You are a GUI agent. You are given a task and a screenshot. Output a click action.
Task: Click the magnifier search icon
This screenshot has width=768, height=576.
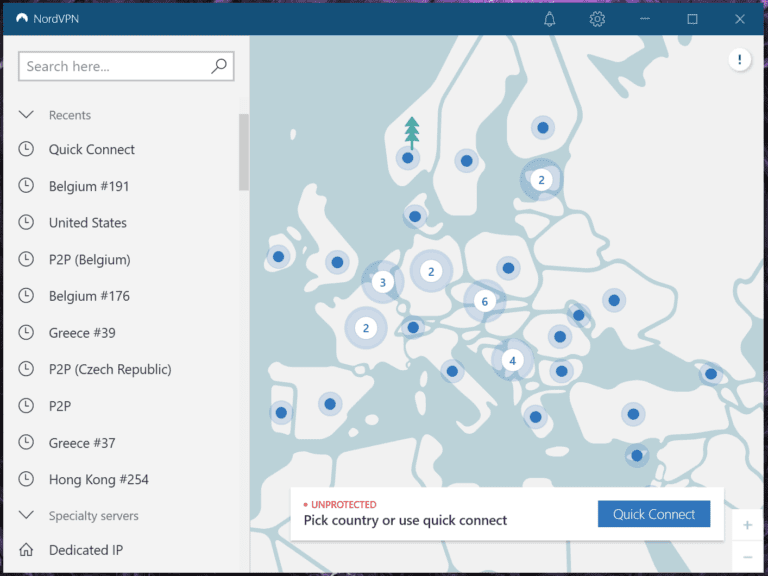click(x=219, y=66)
